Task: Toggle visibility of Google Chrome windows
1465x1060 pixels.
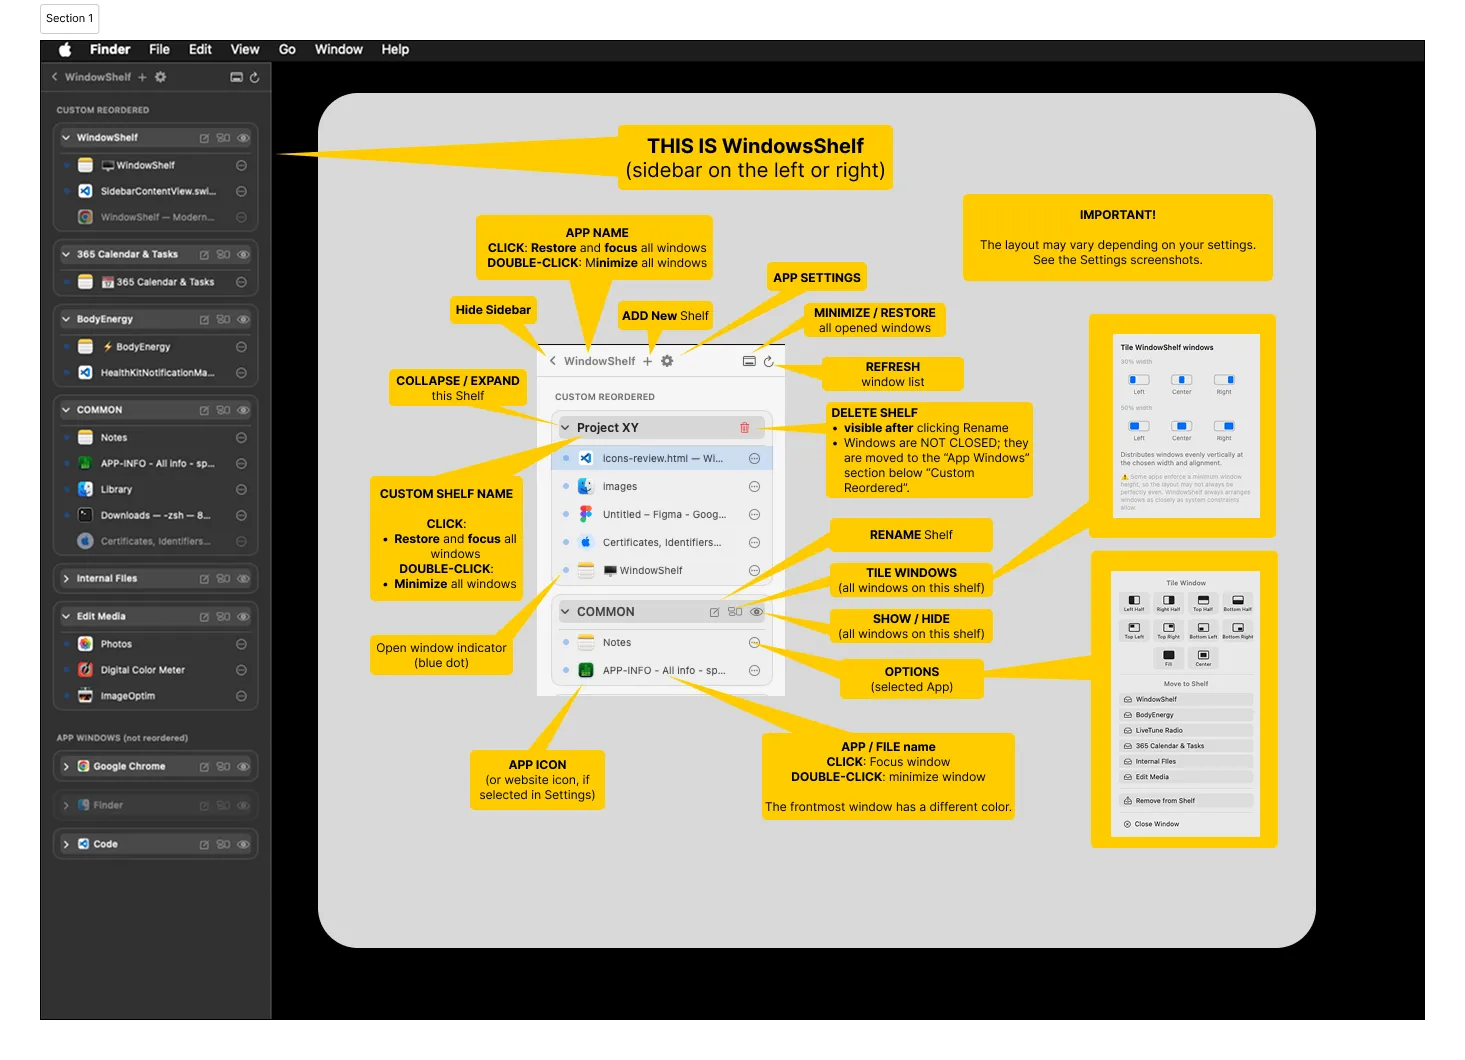Action: 243,767
